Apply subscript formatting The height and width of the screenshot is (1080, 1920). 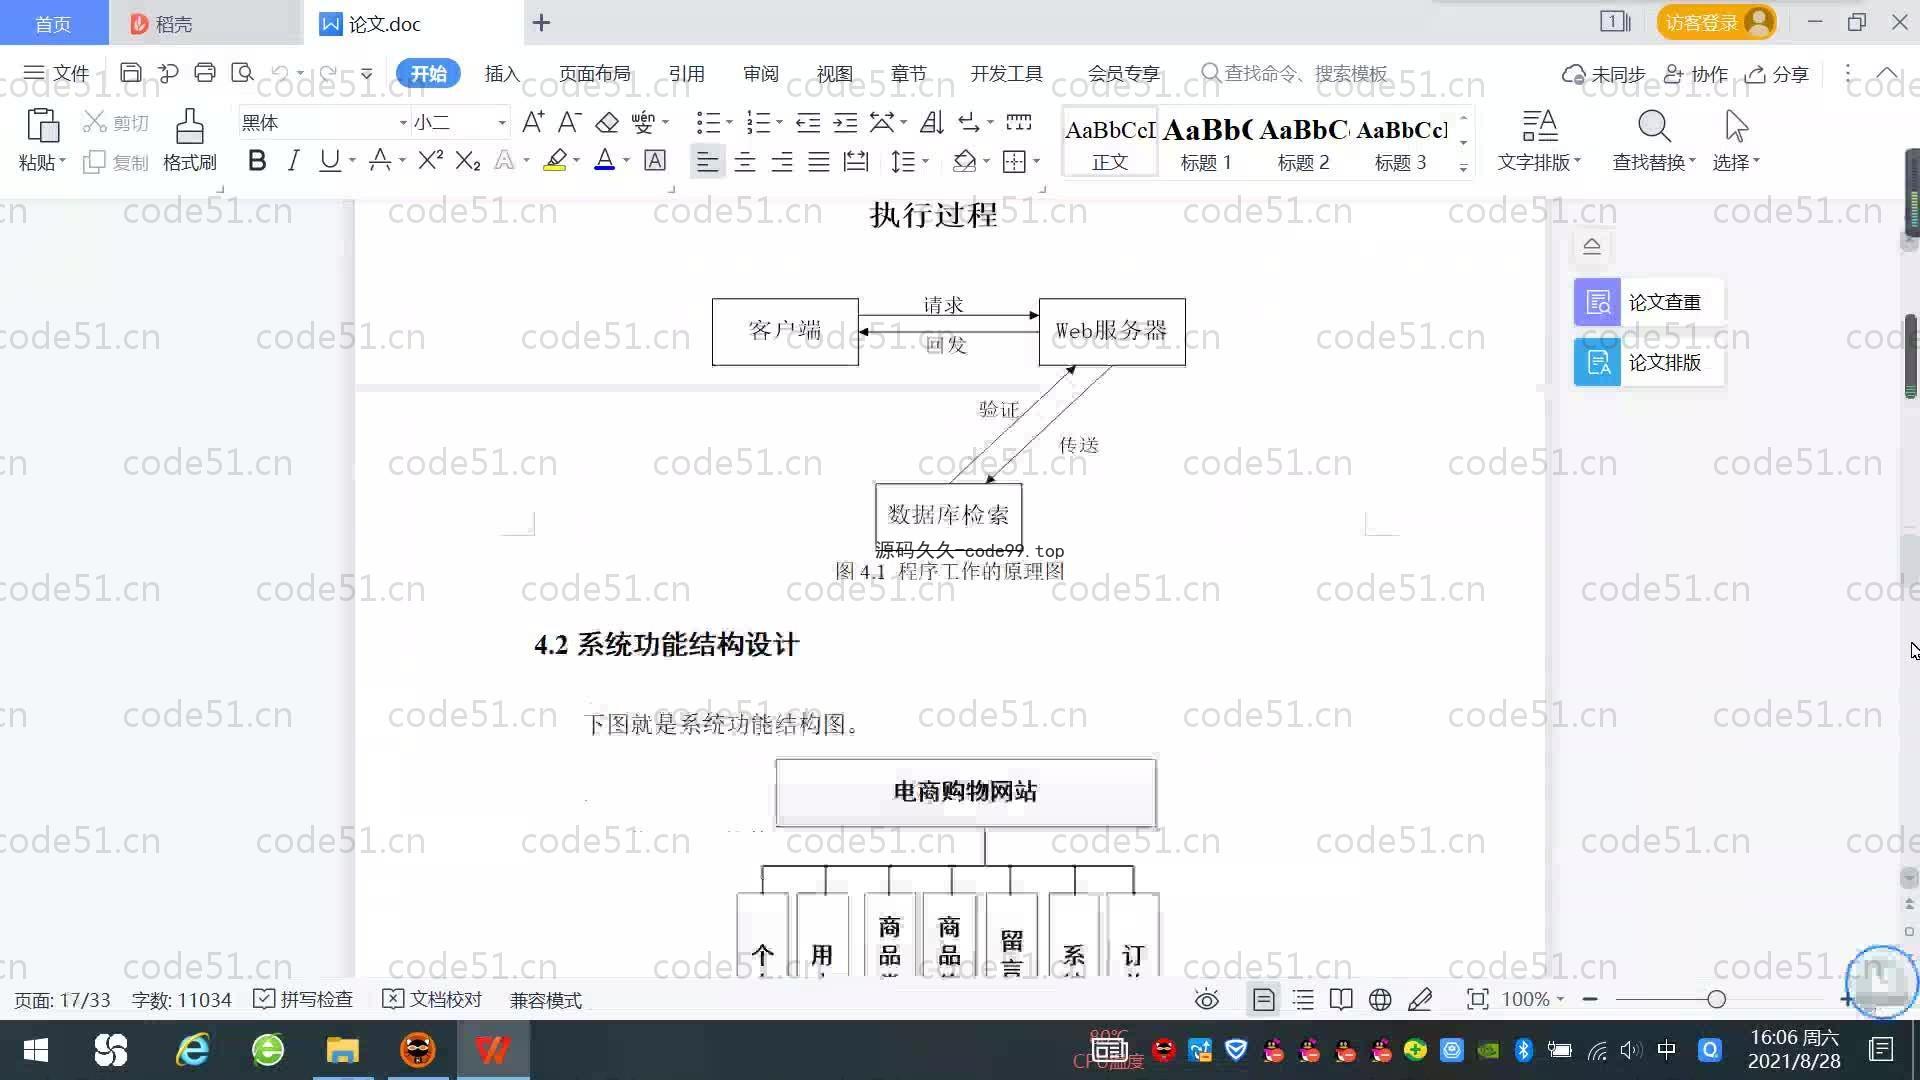(x=468, y=160)
